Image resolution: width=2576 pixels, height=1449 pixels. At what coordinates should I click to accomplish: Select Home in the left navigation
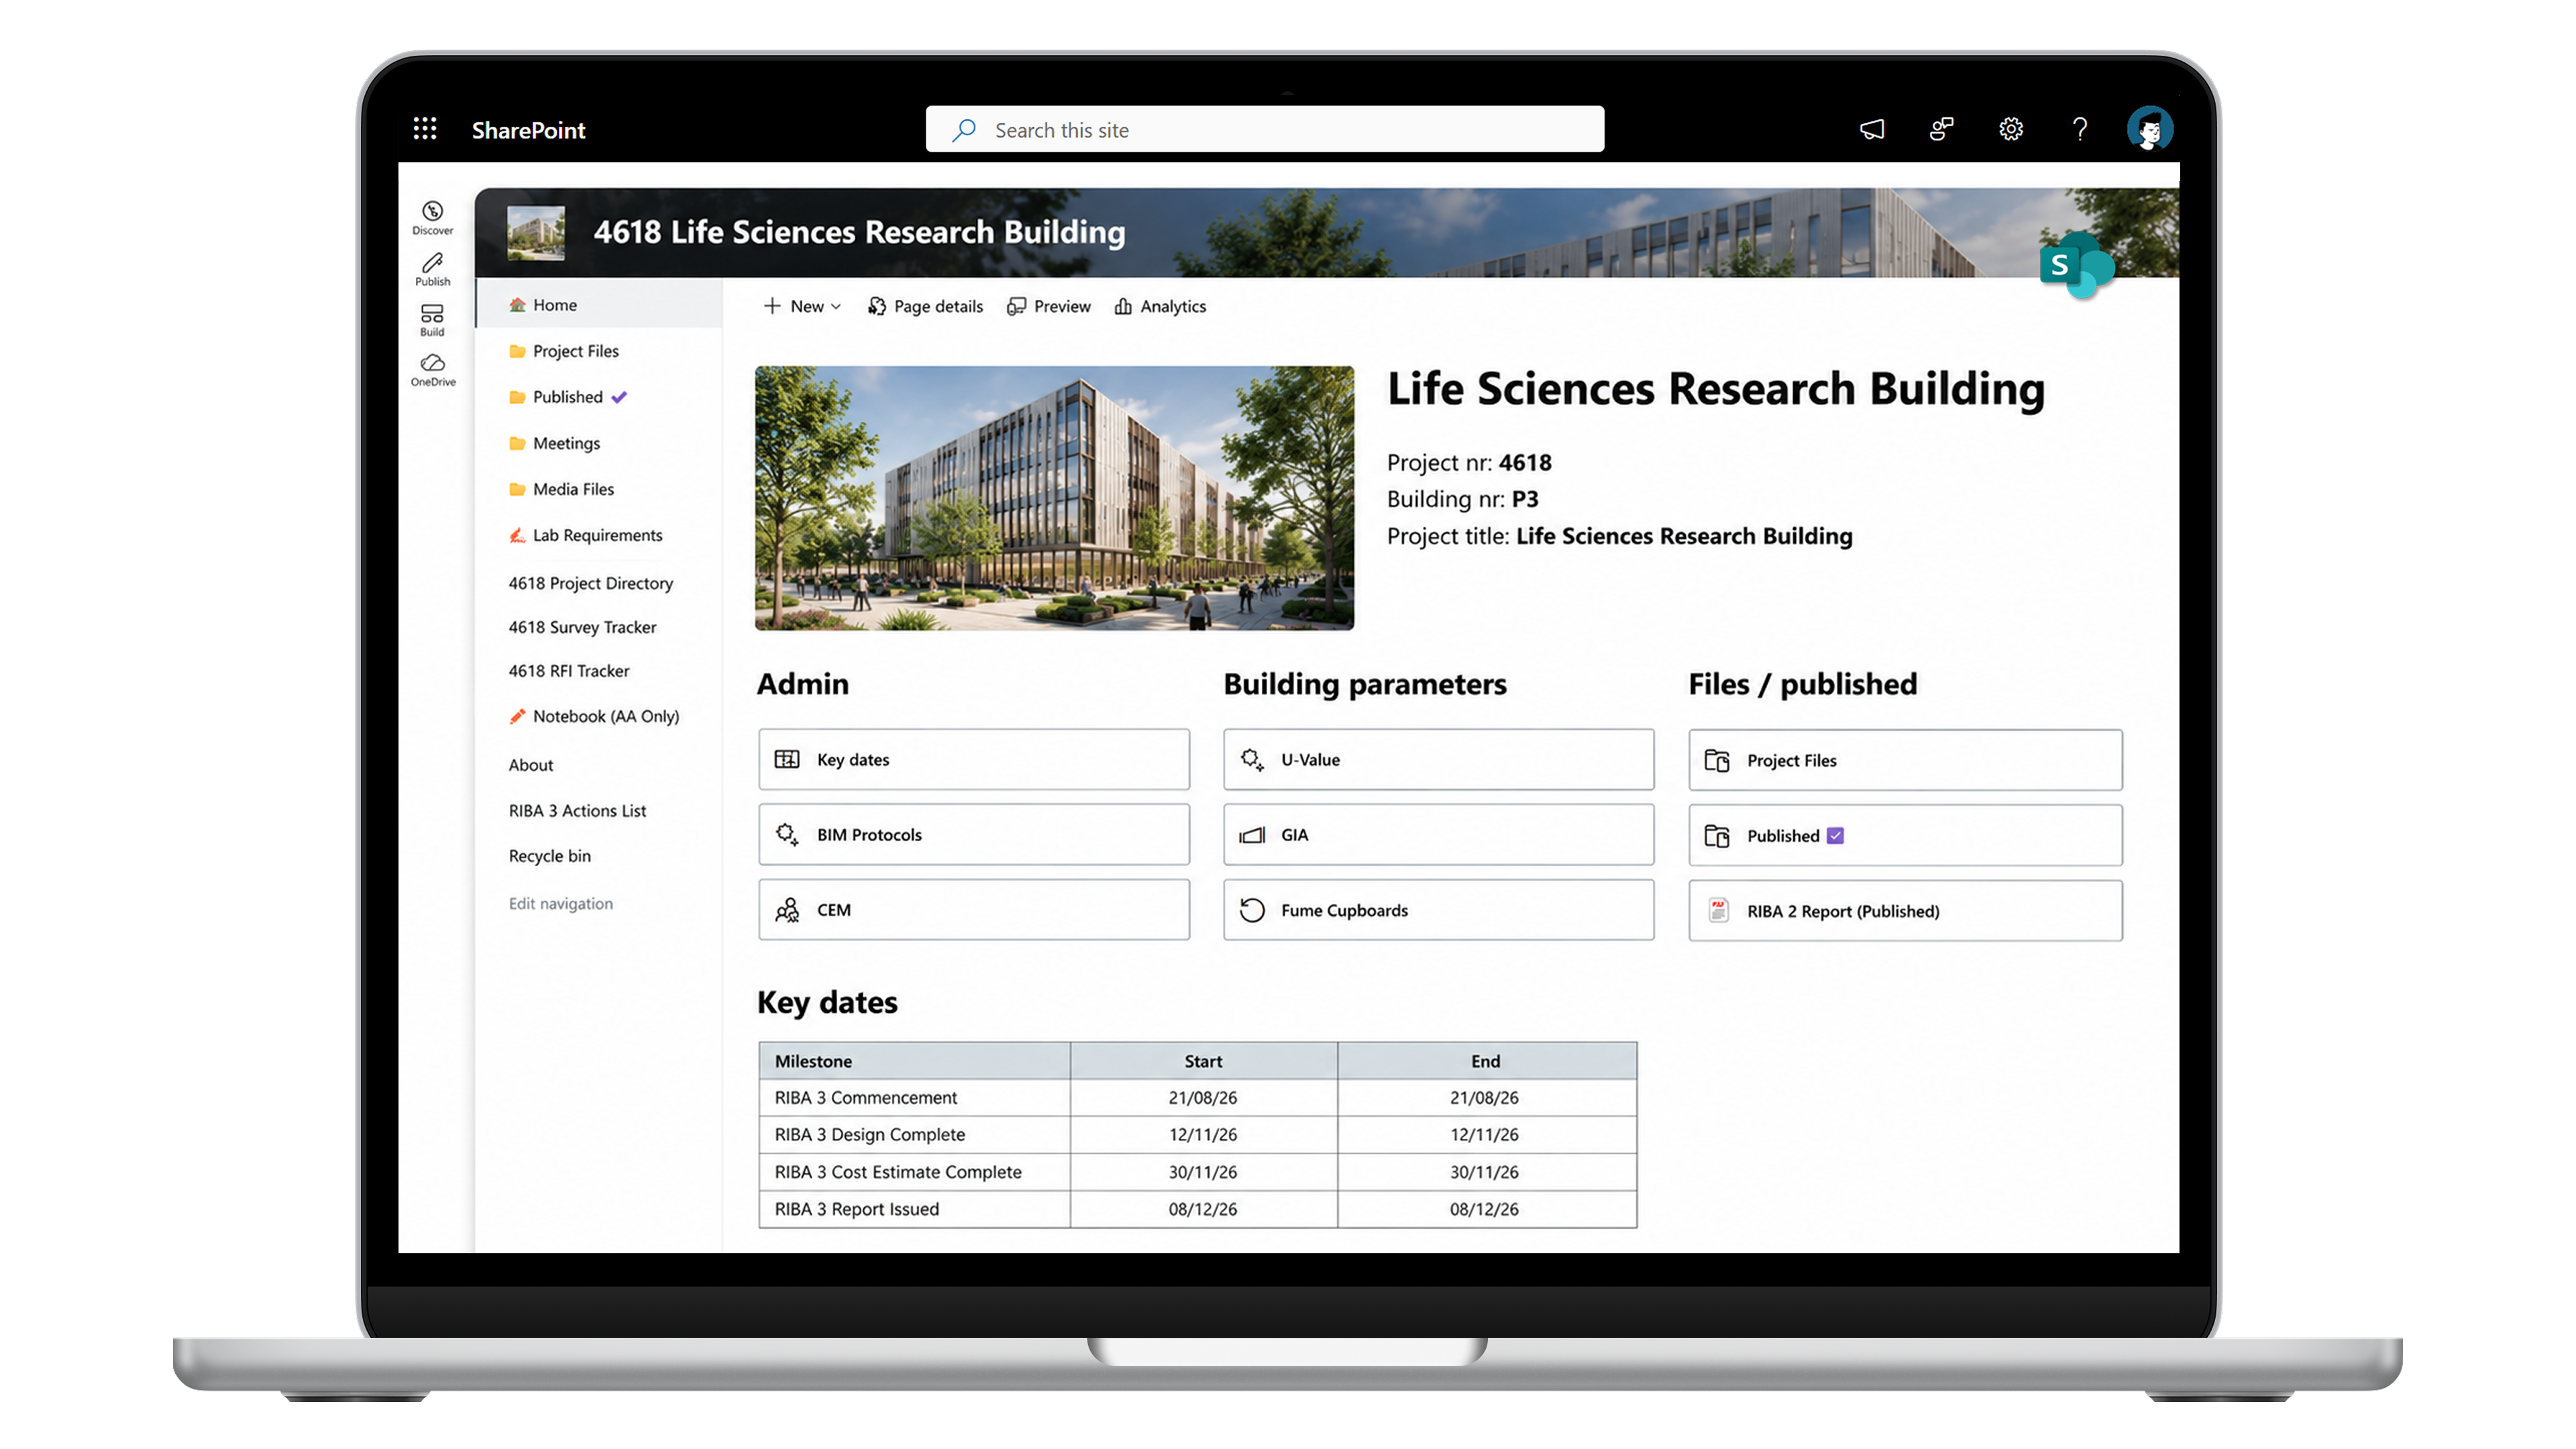click(599, 305)
